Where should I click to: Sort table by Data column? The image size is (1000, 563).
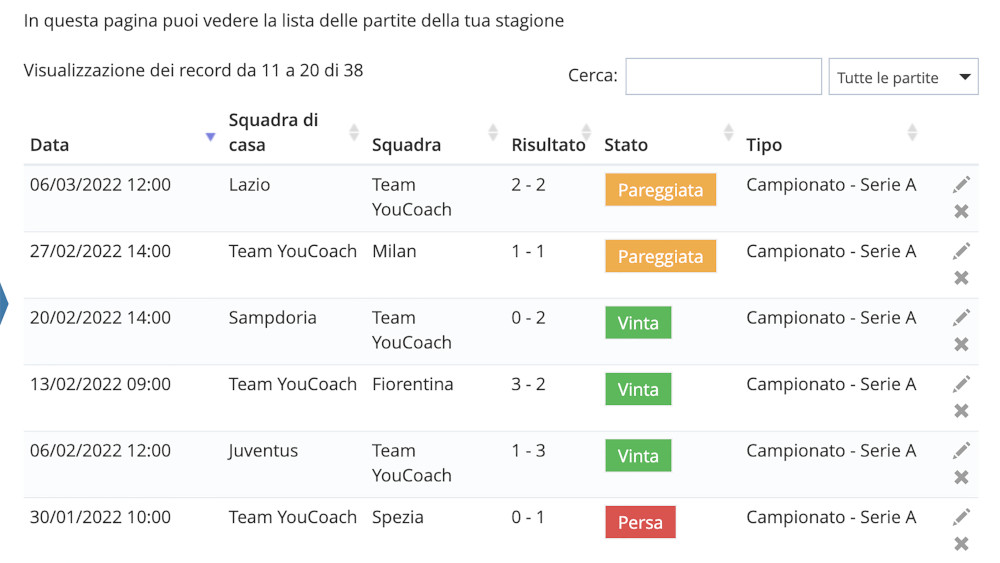point(50,145)
